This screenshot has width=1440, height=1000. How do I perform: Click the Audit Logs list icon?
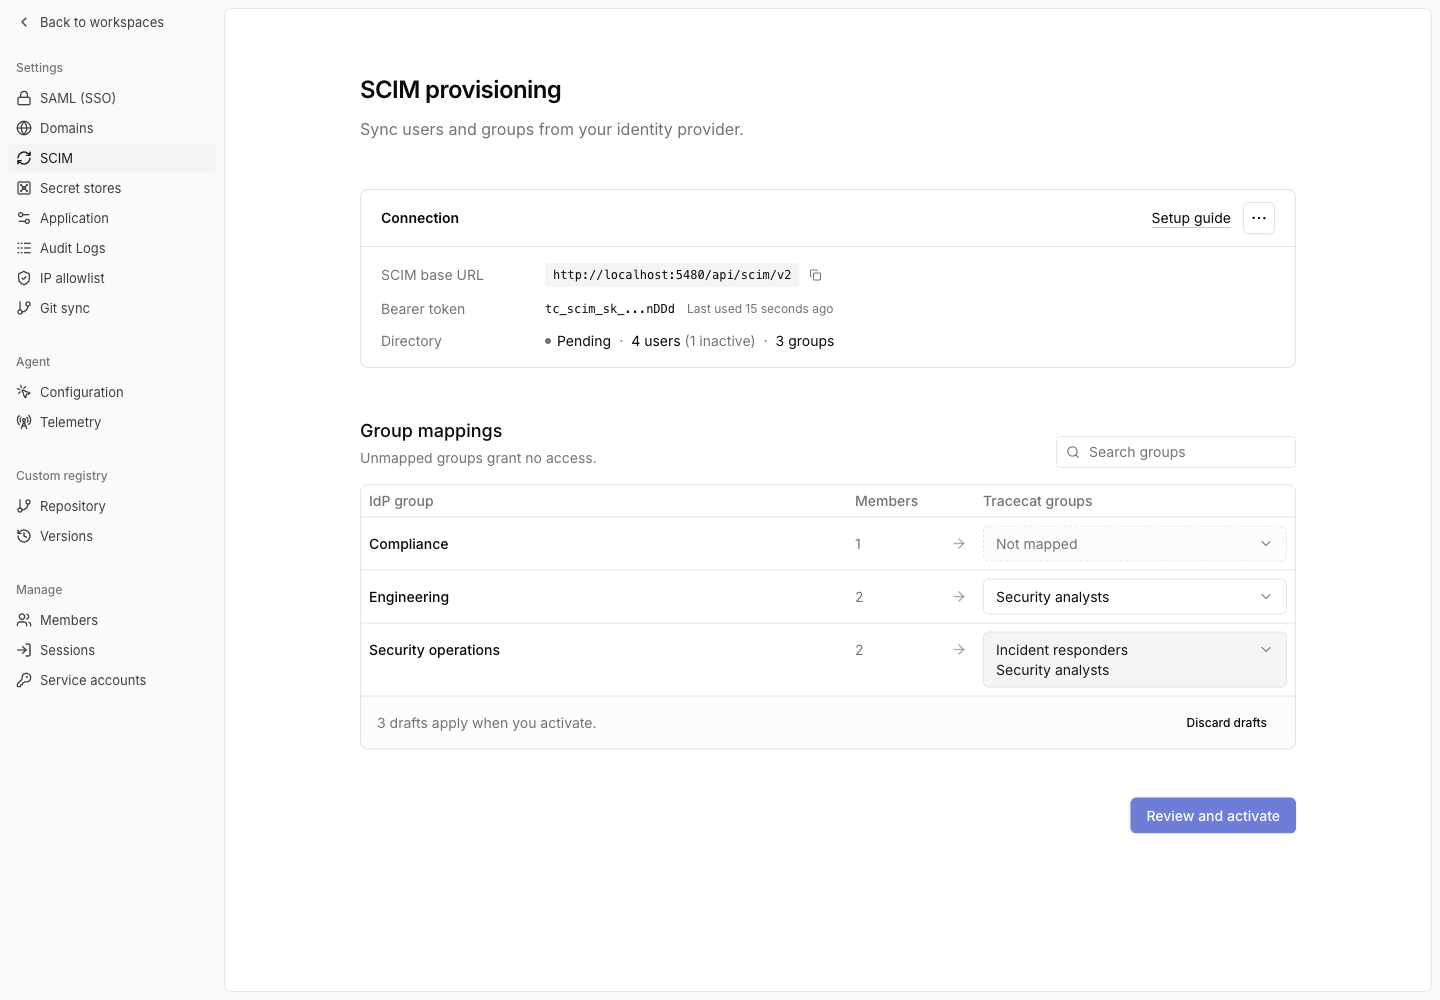(x=24, y=248)
